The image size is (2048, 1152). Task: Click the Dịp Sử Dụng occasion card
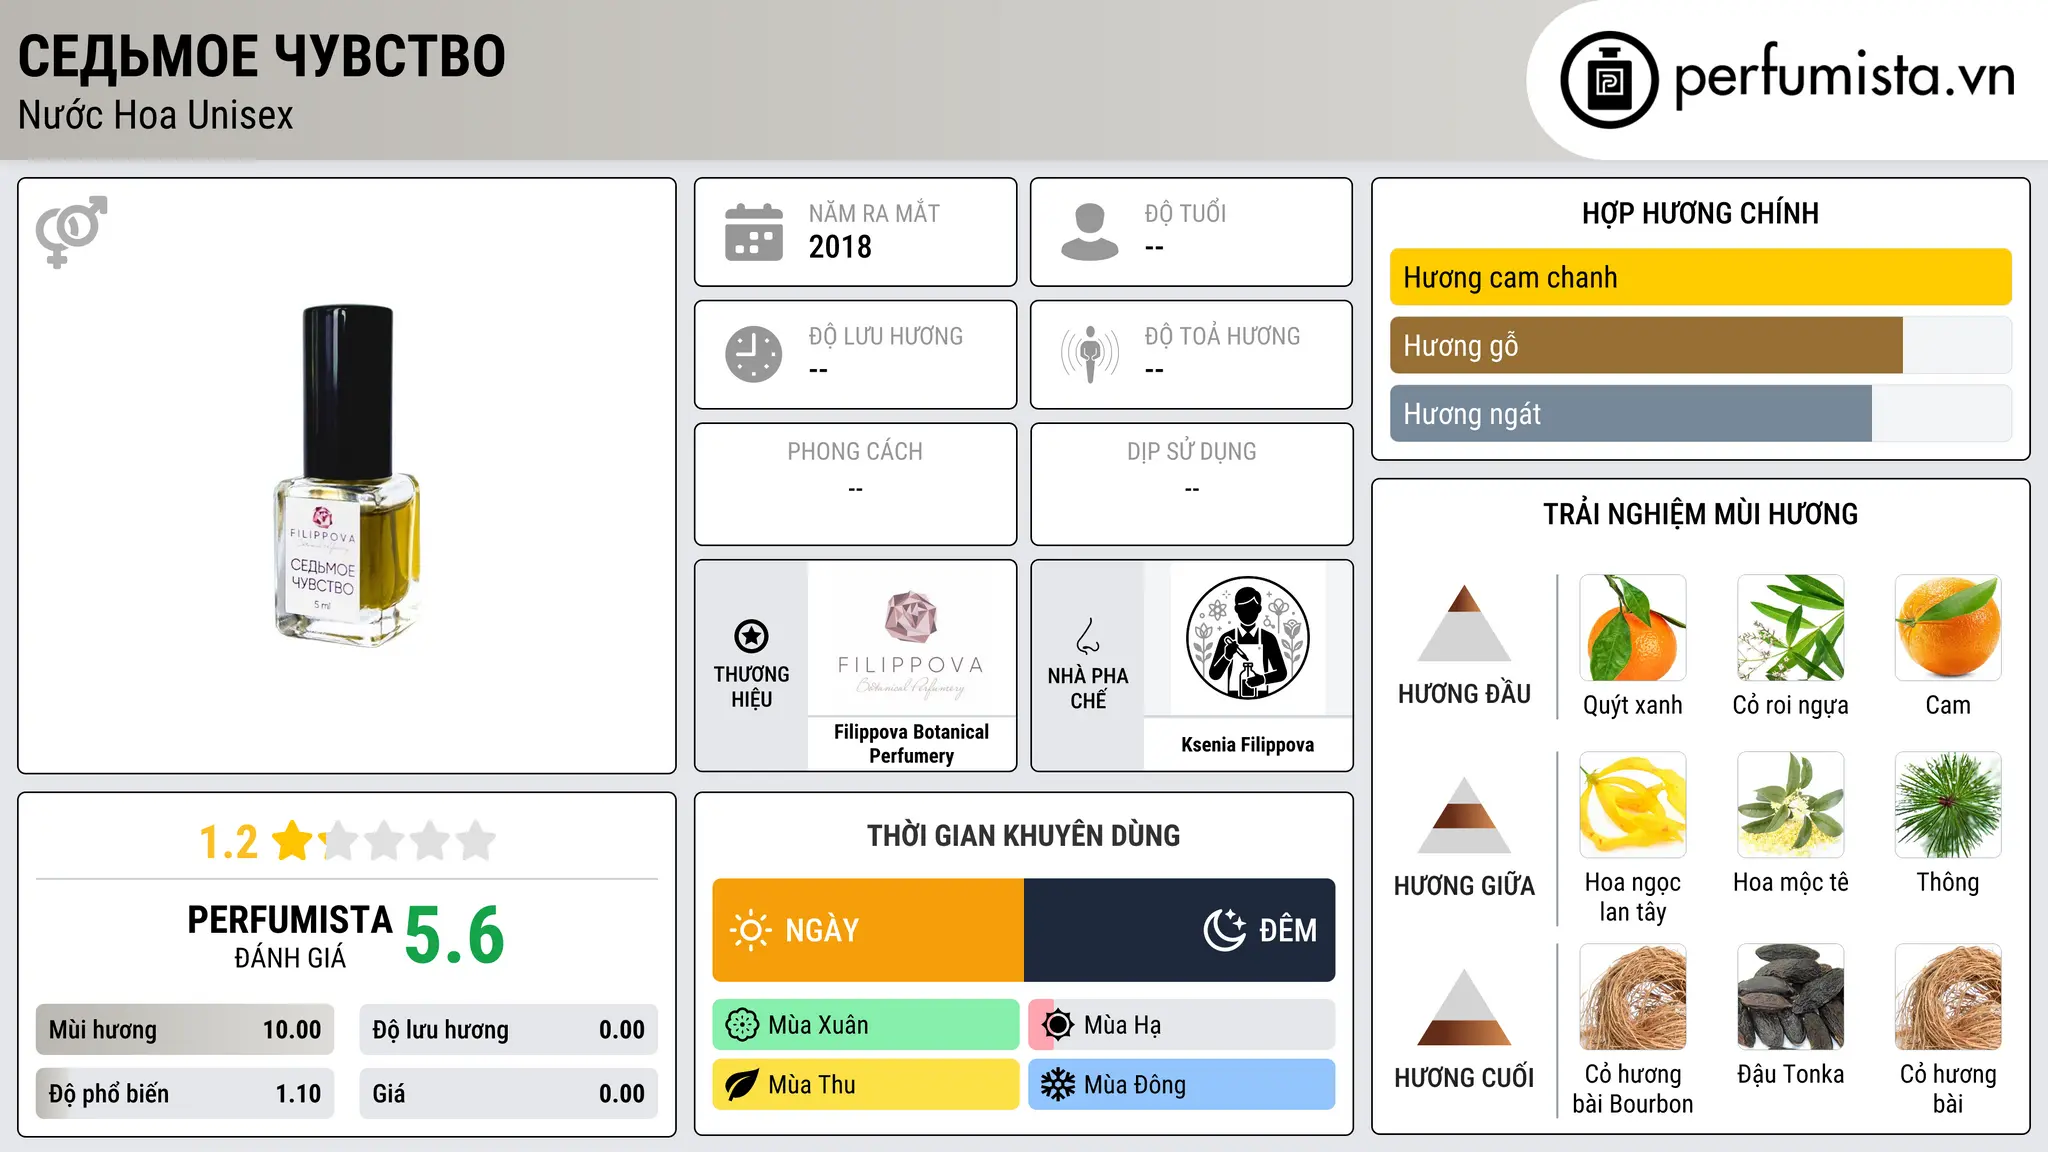[x=1191, y=484]
